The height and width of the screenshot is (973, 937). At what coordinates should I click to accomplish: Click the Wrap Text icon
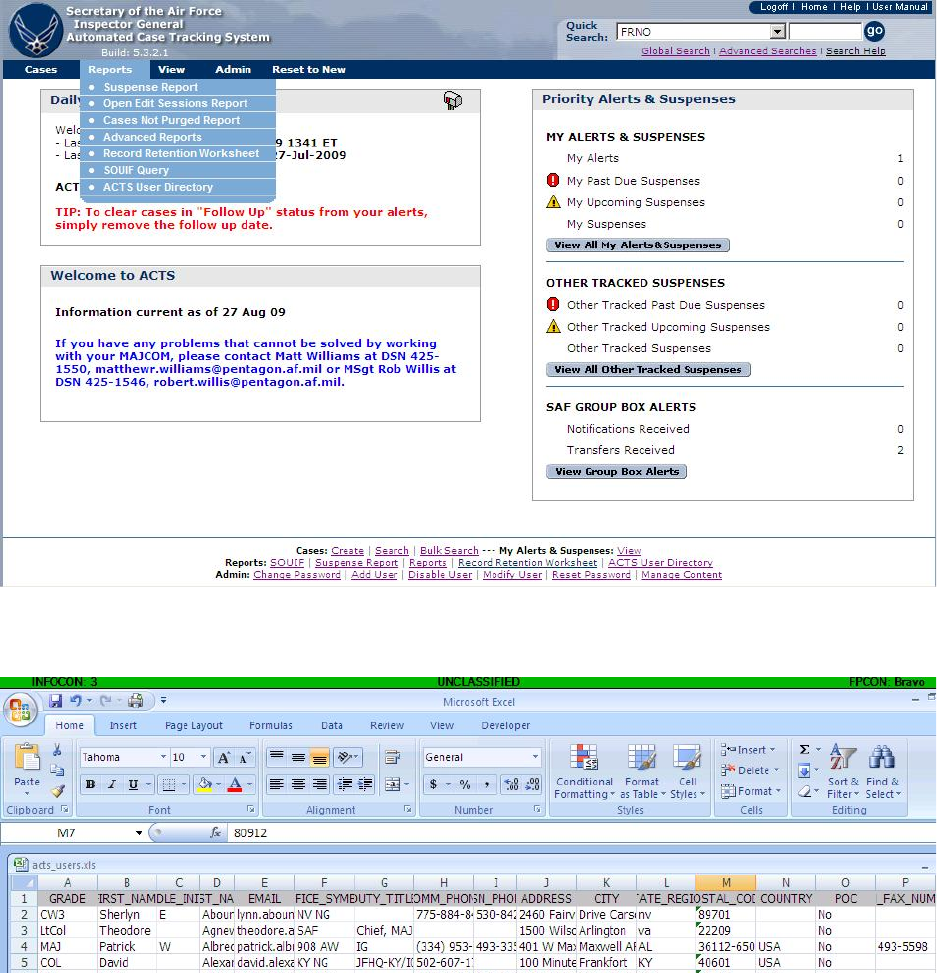coord(392,757)
